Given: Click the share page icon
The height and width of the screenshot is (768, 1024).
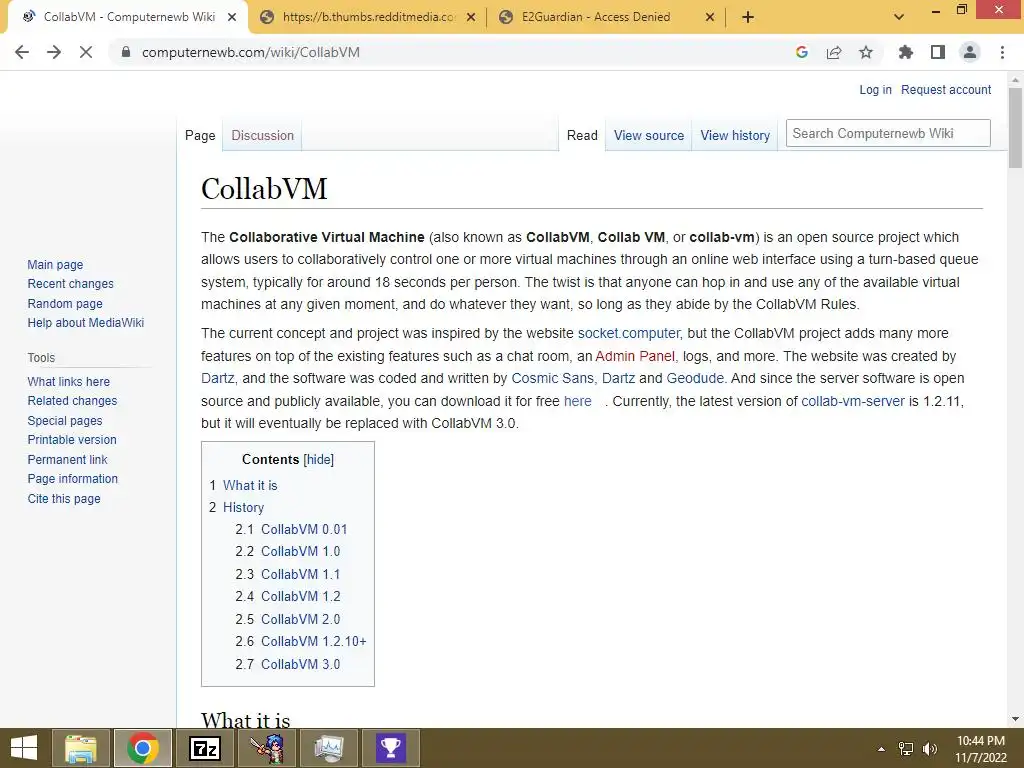Looking at the screenshot, I should (834, 52).
